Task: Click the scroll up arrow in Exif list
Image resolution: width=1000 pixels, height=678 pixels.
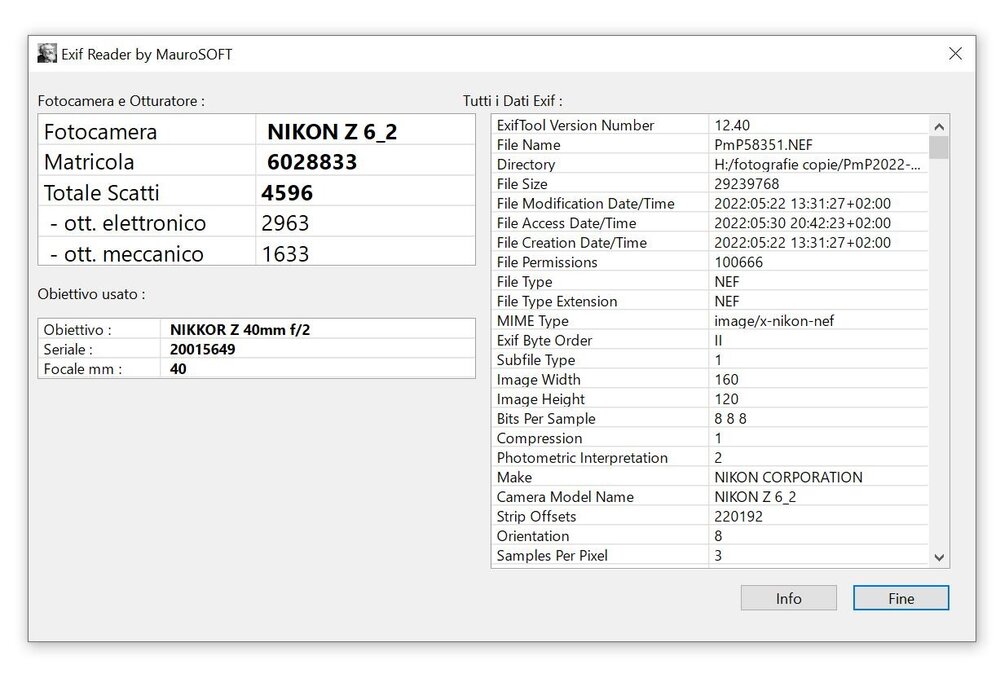Action: [939, 126]
